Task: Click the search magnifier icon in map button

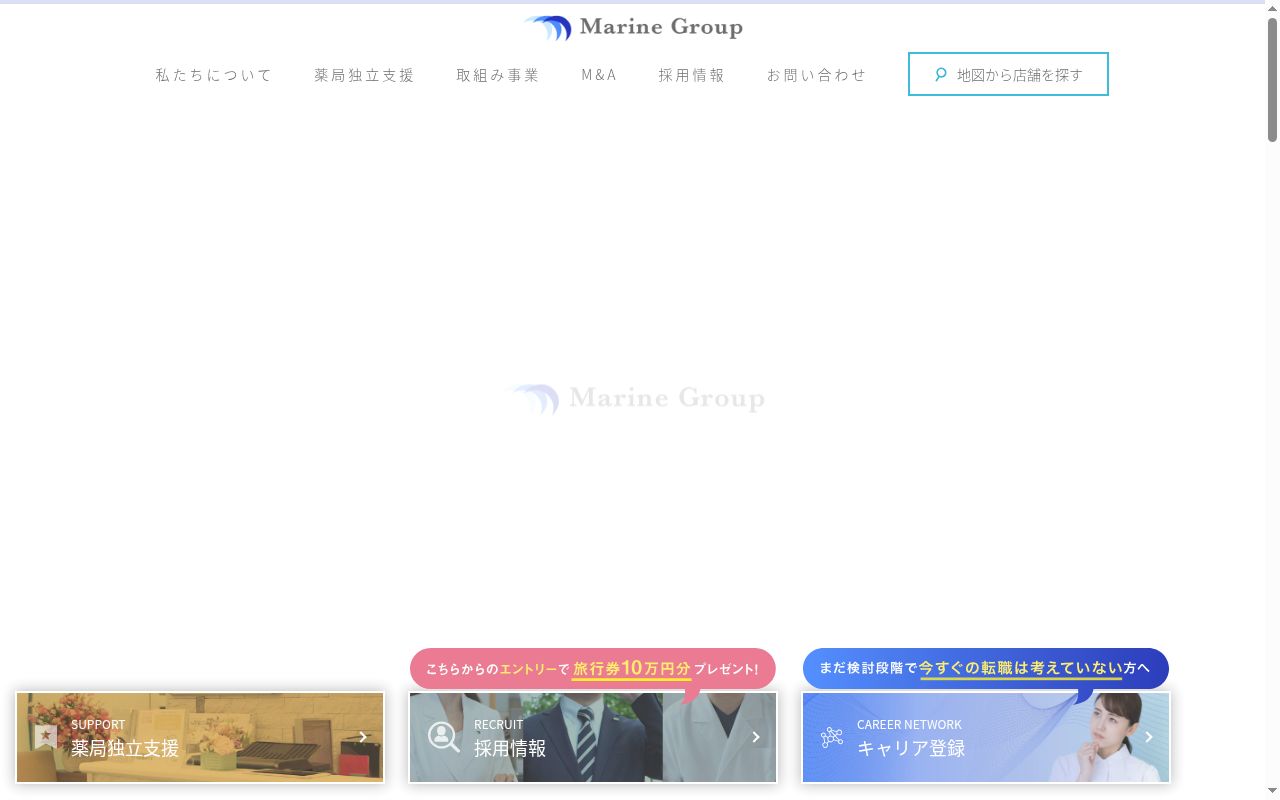Action: [940, 74]
